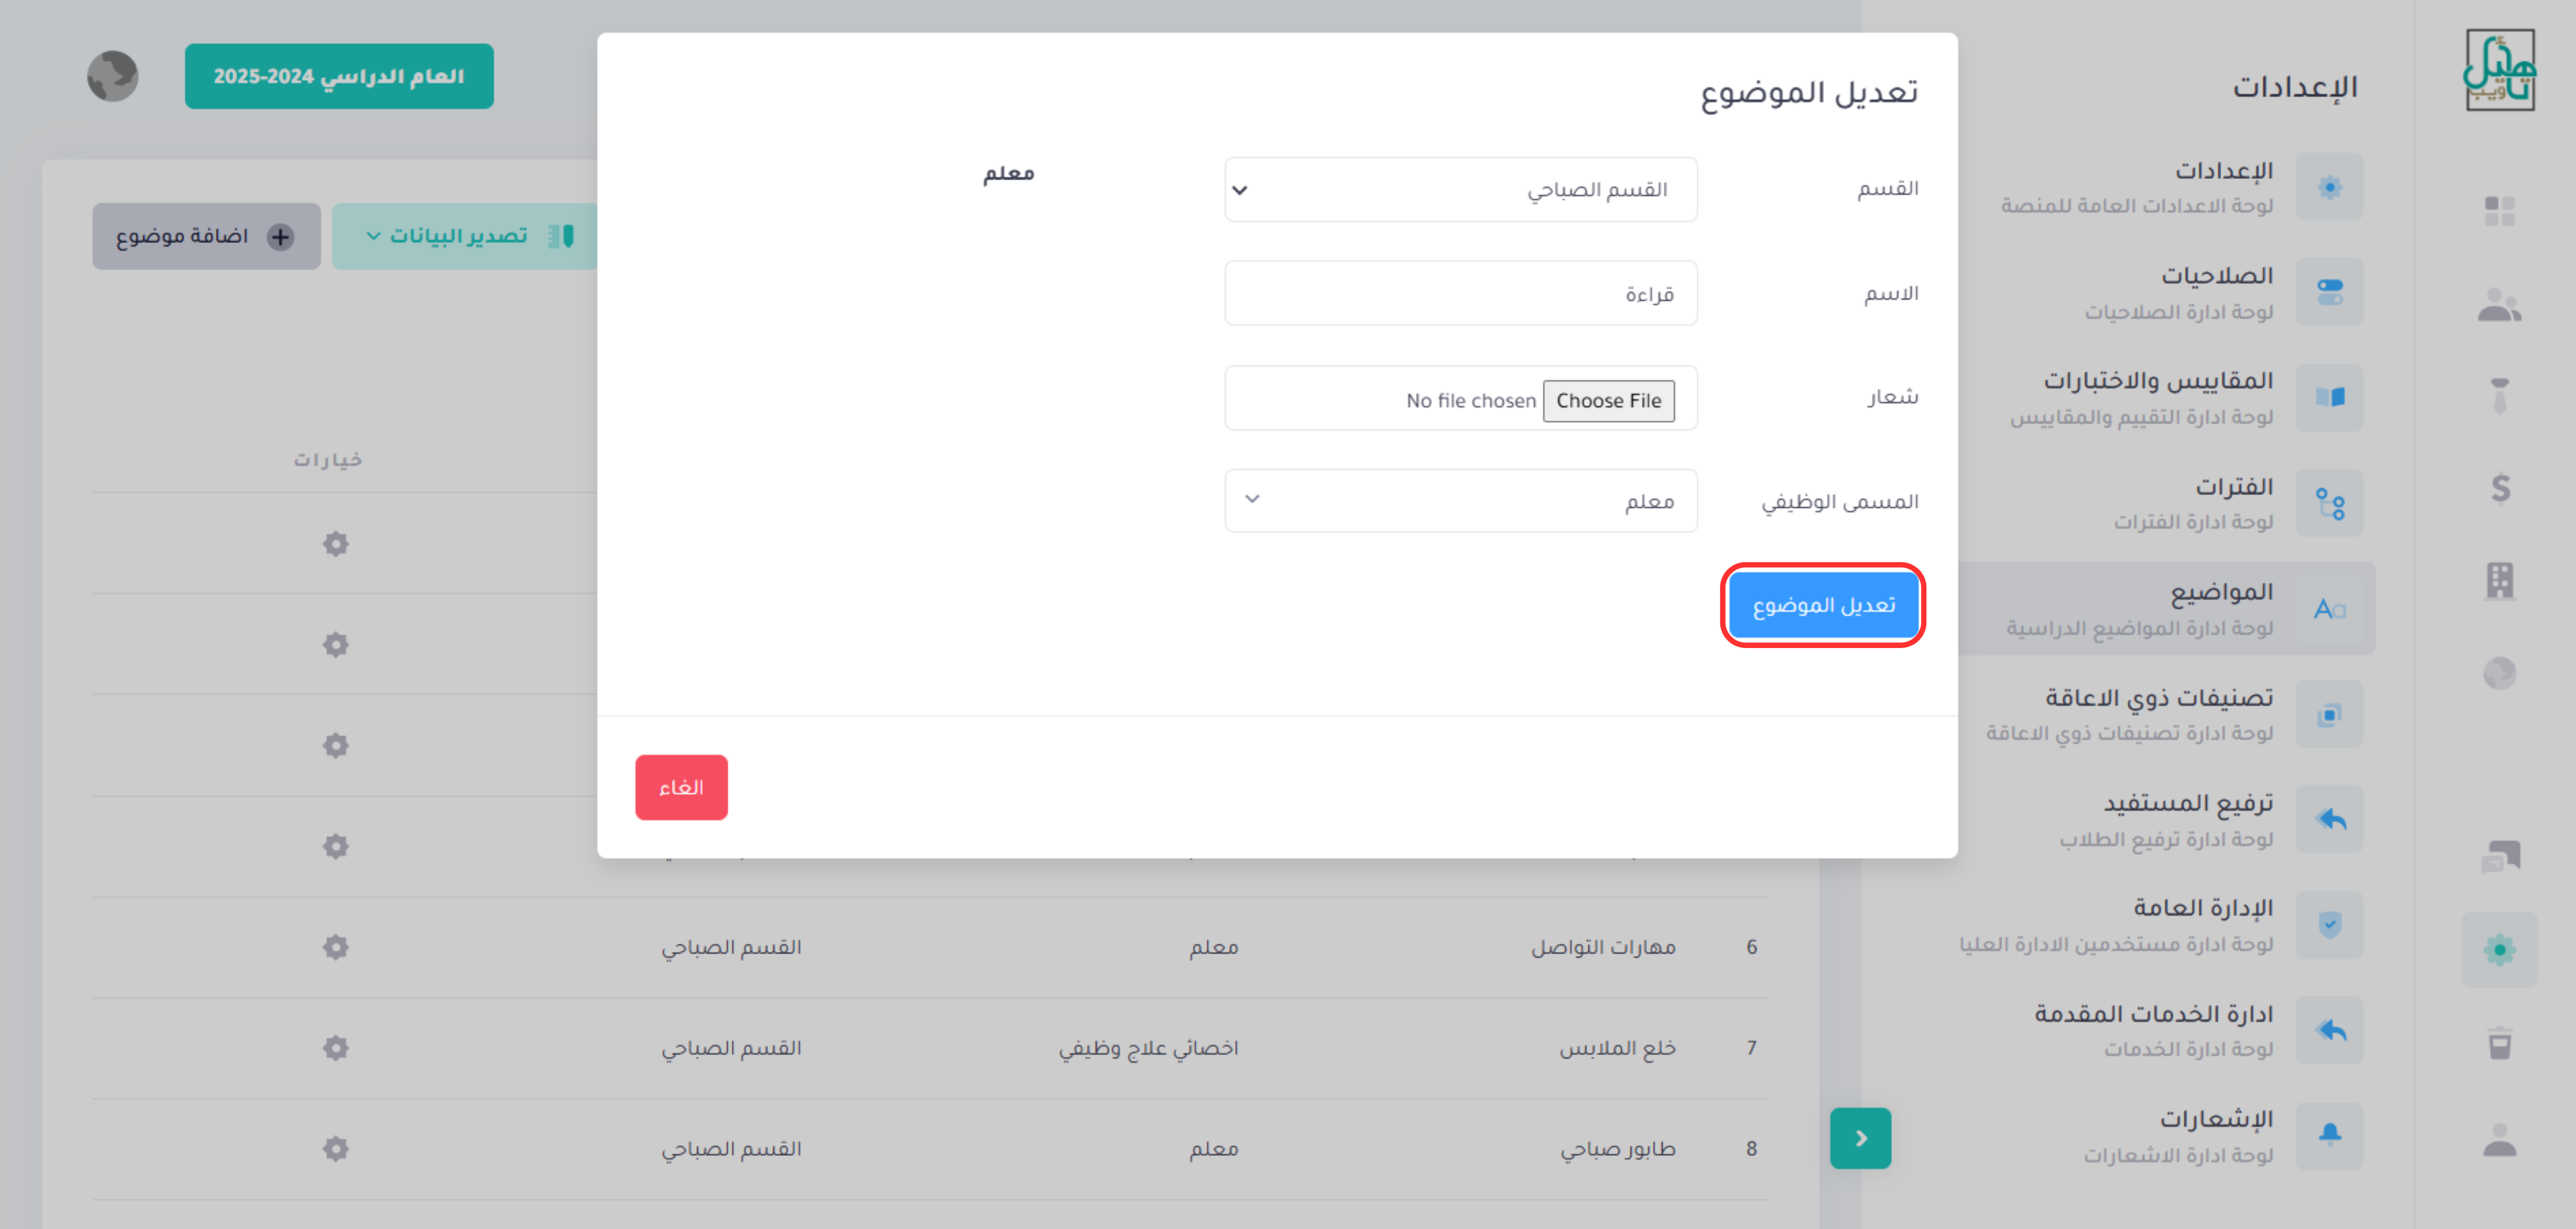Open the building icon in sidebar
2576x1229 pixels.
pos(2499,580)
